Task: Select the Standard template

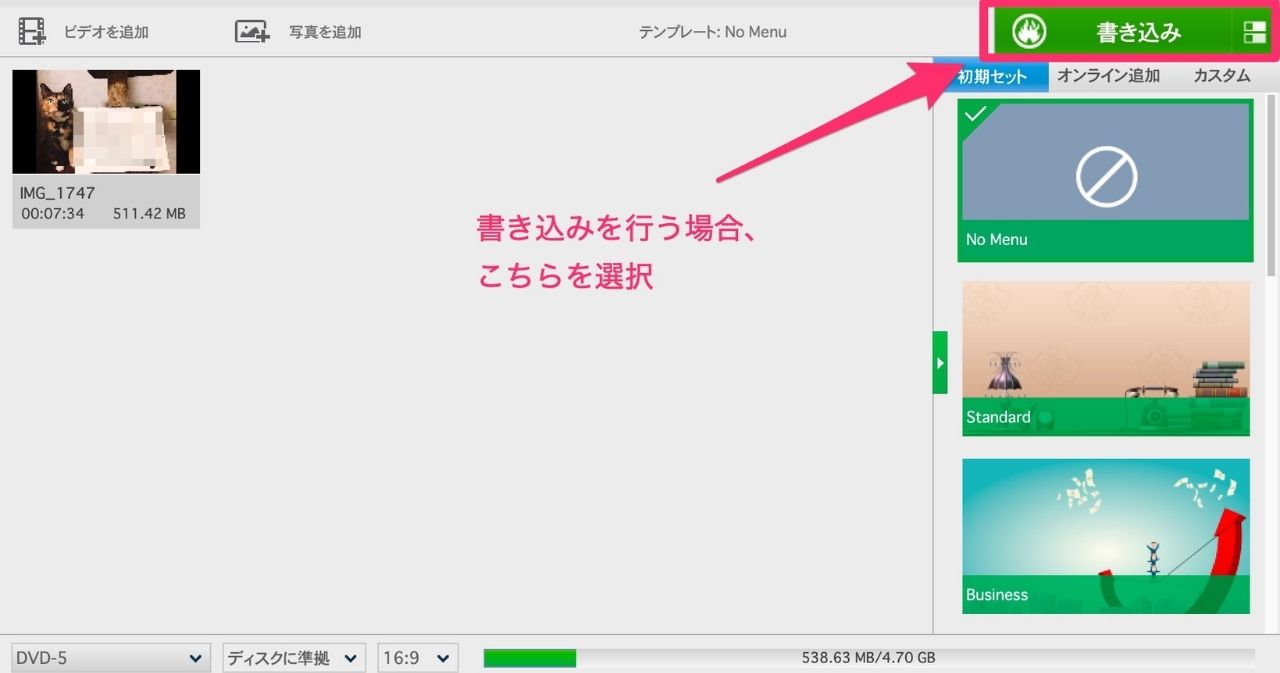Action: [1106, 358]
